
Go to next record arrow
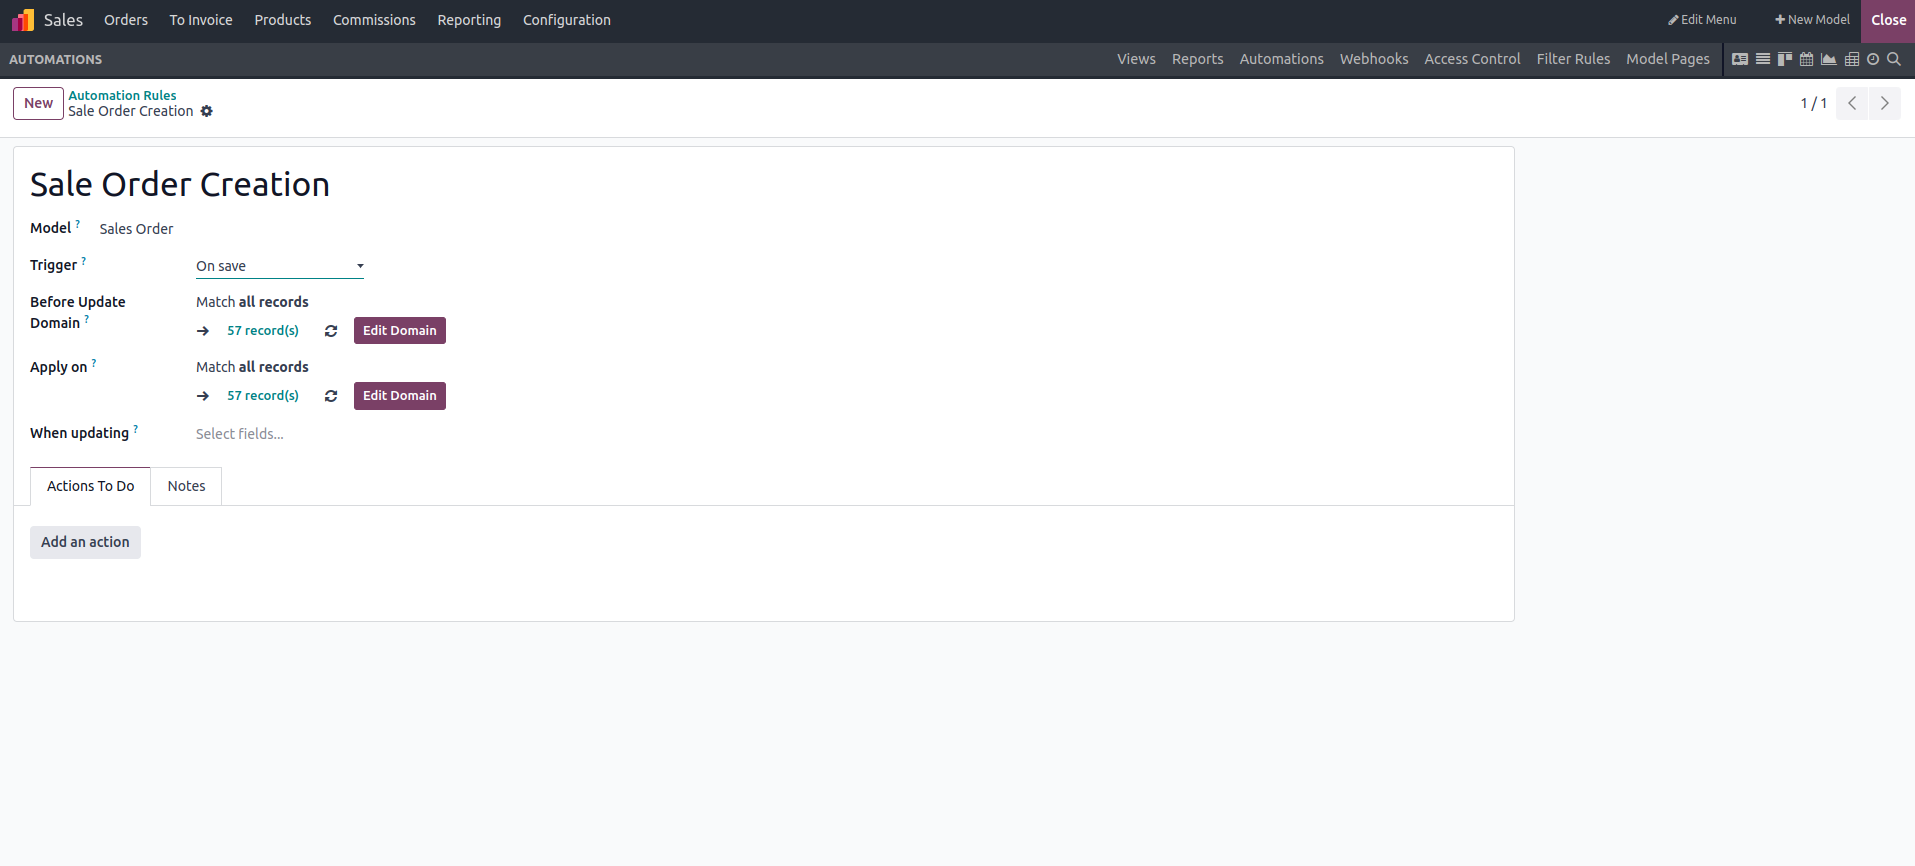(x=1885, y=103)
